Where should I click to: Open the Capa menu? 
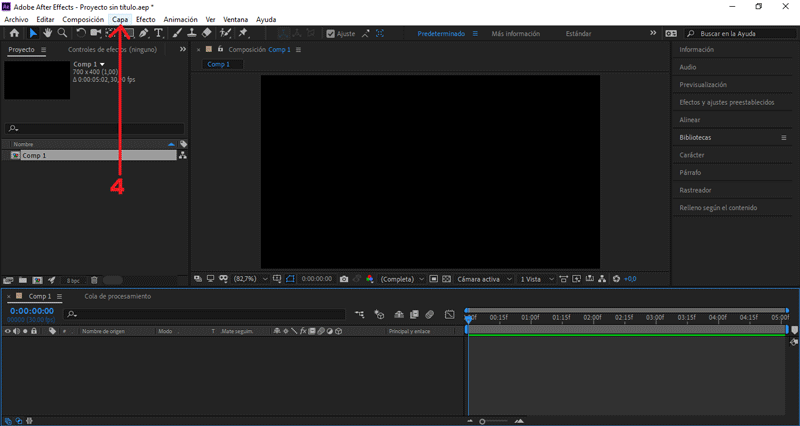coord(120,19)
